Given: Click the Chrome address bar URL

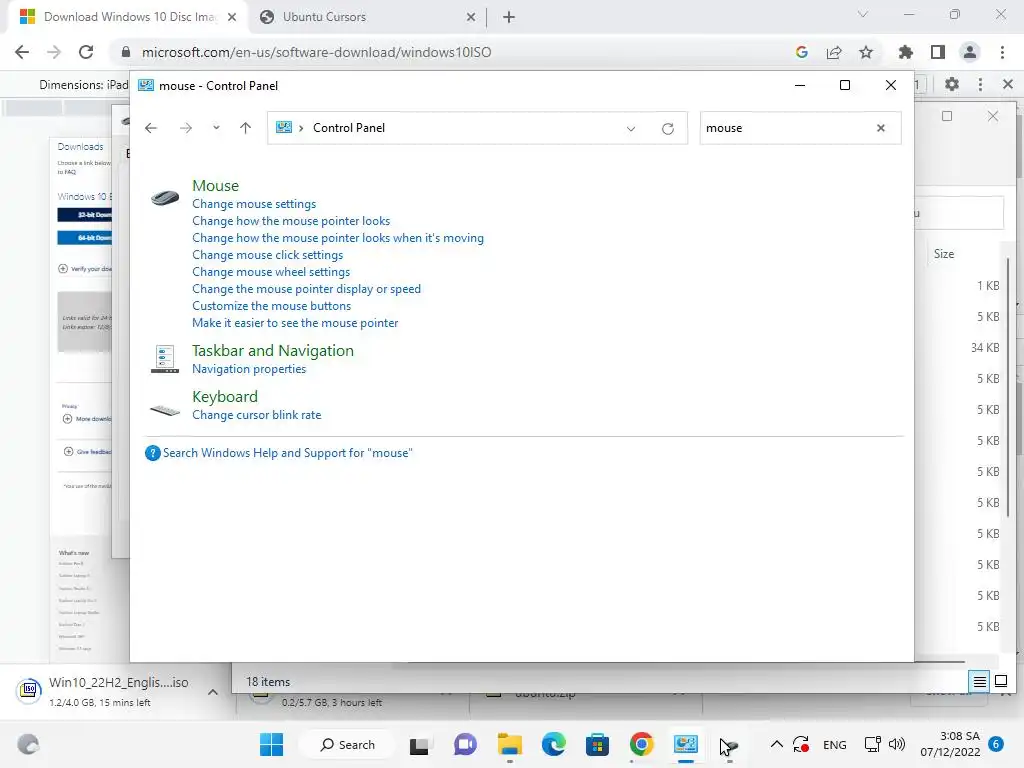Looking at the screenshot, I should pyautogui.click(x=317, y=52).
